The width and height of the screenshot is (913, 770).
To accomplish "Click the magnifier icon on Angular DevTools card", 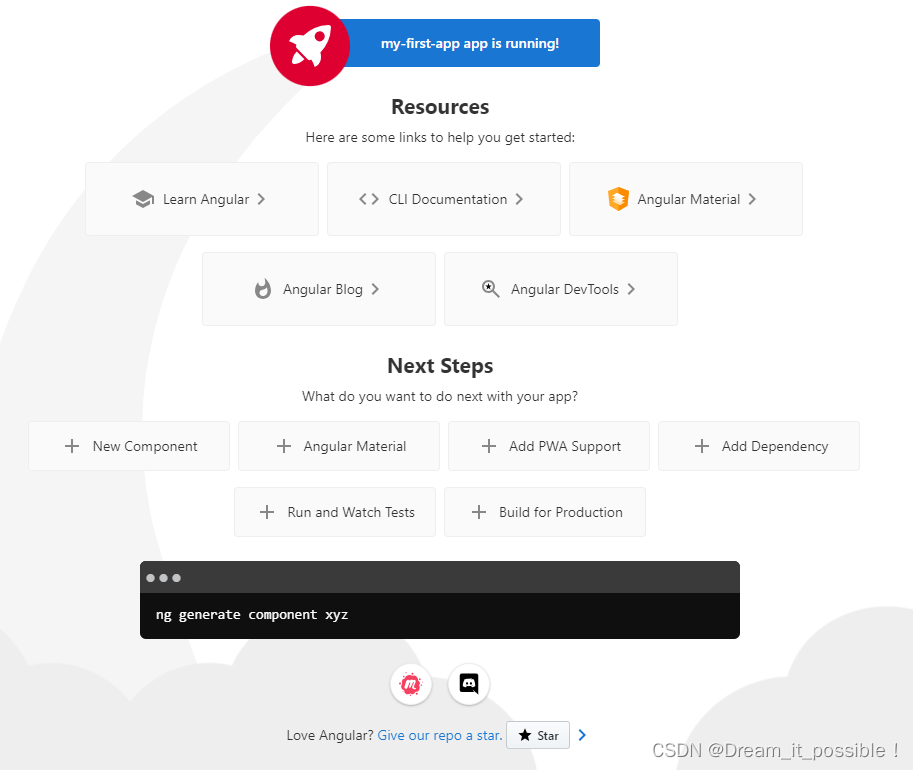I will click(x=491, y=289).
